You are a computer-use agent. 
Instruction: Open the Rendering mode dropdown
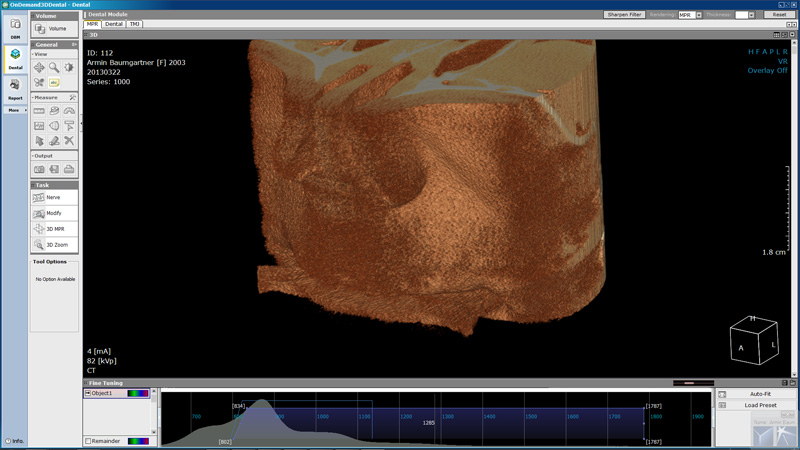pos(690,15)
